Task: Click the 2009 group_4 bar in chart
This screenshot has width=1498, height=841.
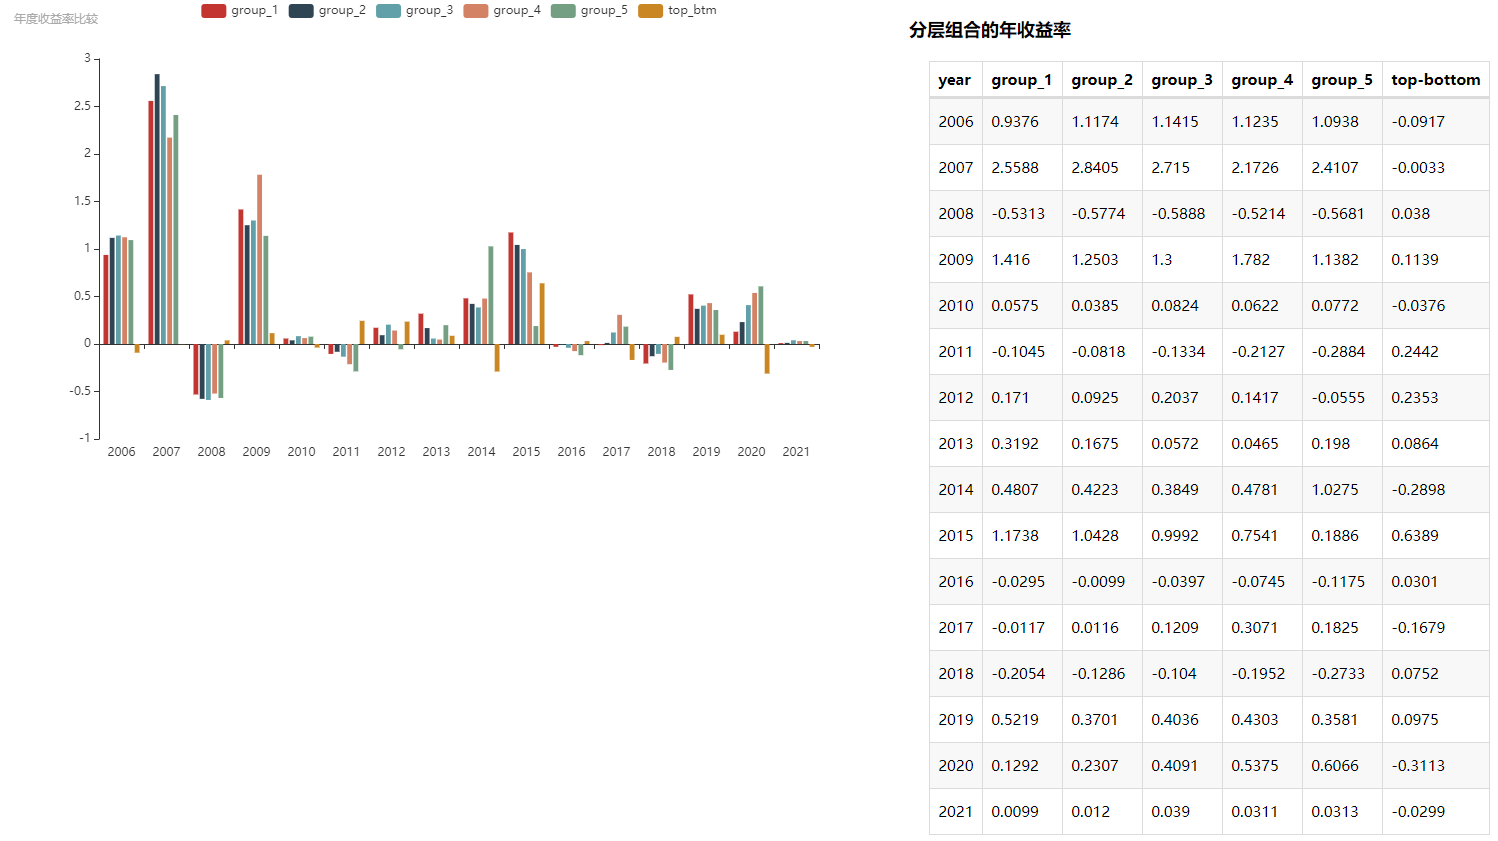Action: coord(260,260)
